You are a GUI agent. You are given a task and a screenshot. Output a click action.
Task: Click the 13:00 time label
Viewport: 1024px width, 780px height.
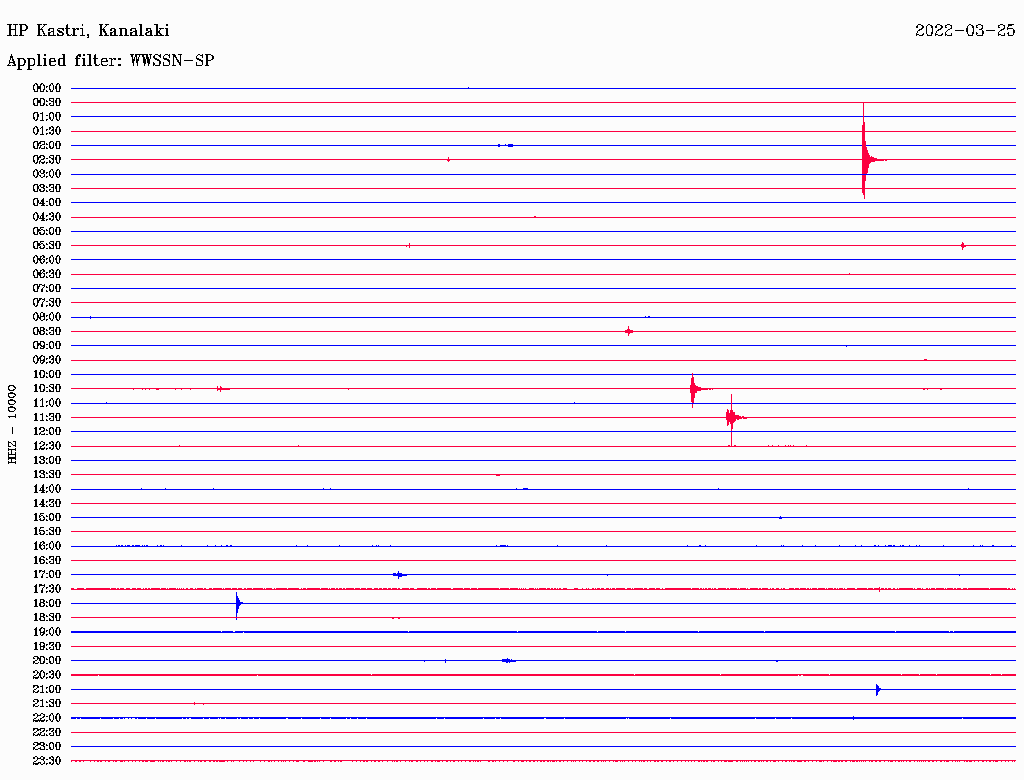(47, 461)
